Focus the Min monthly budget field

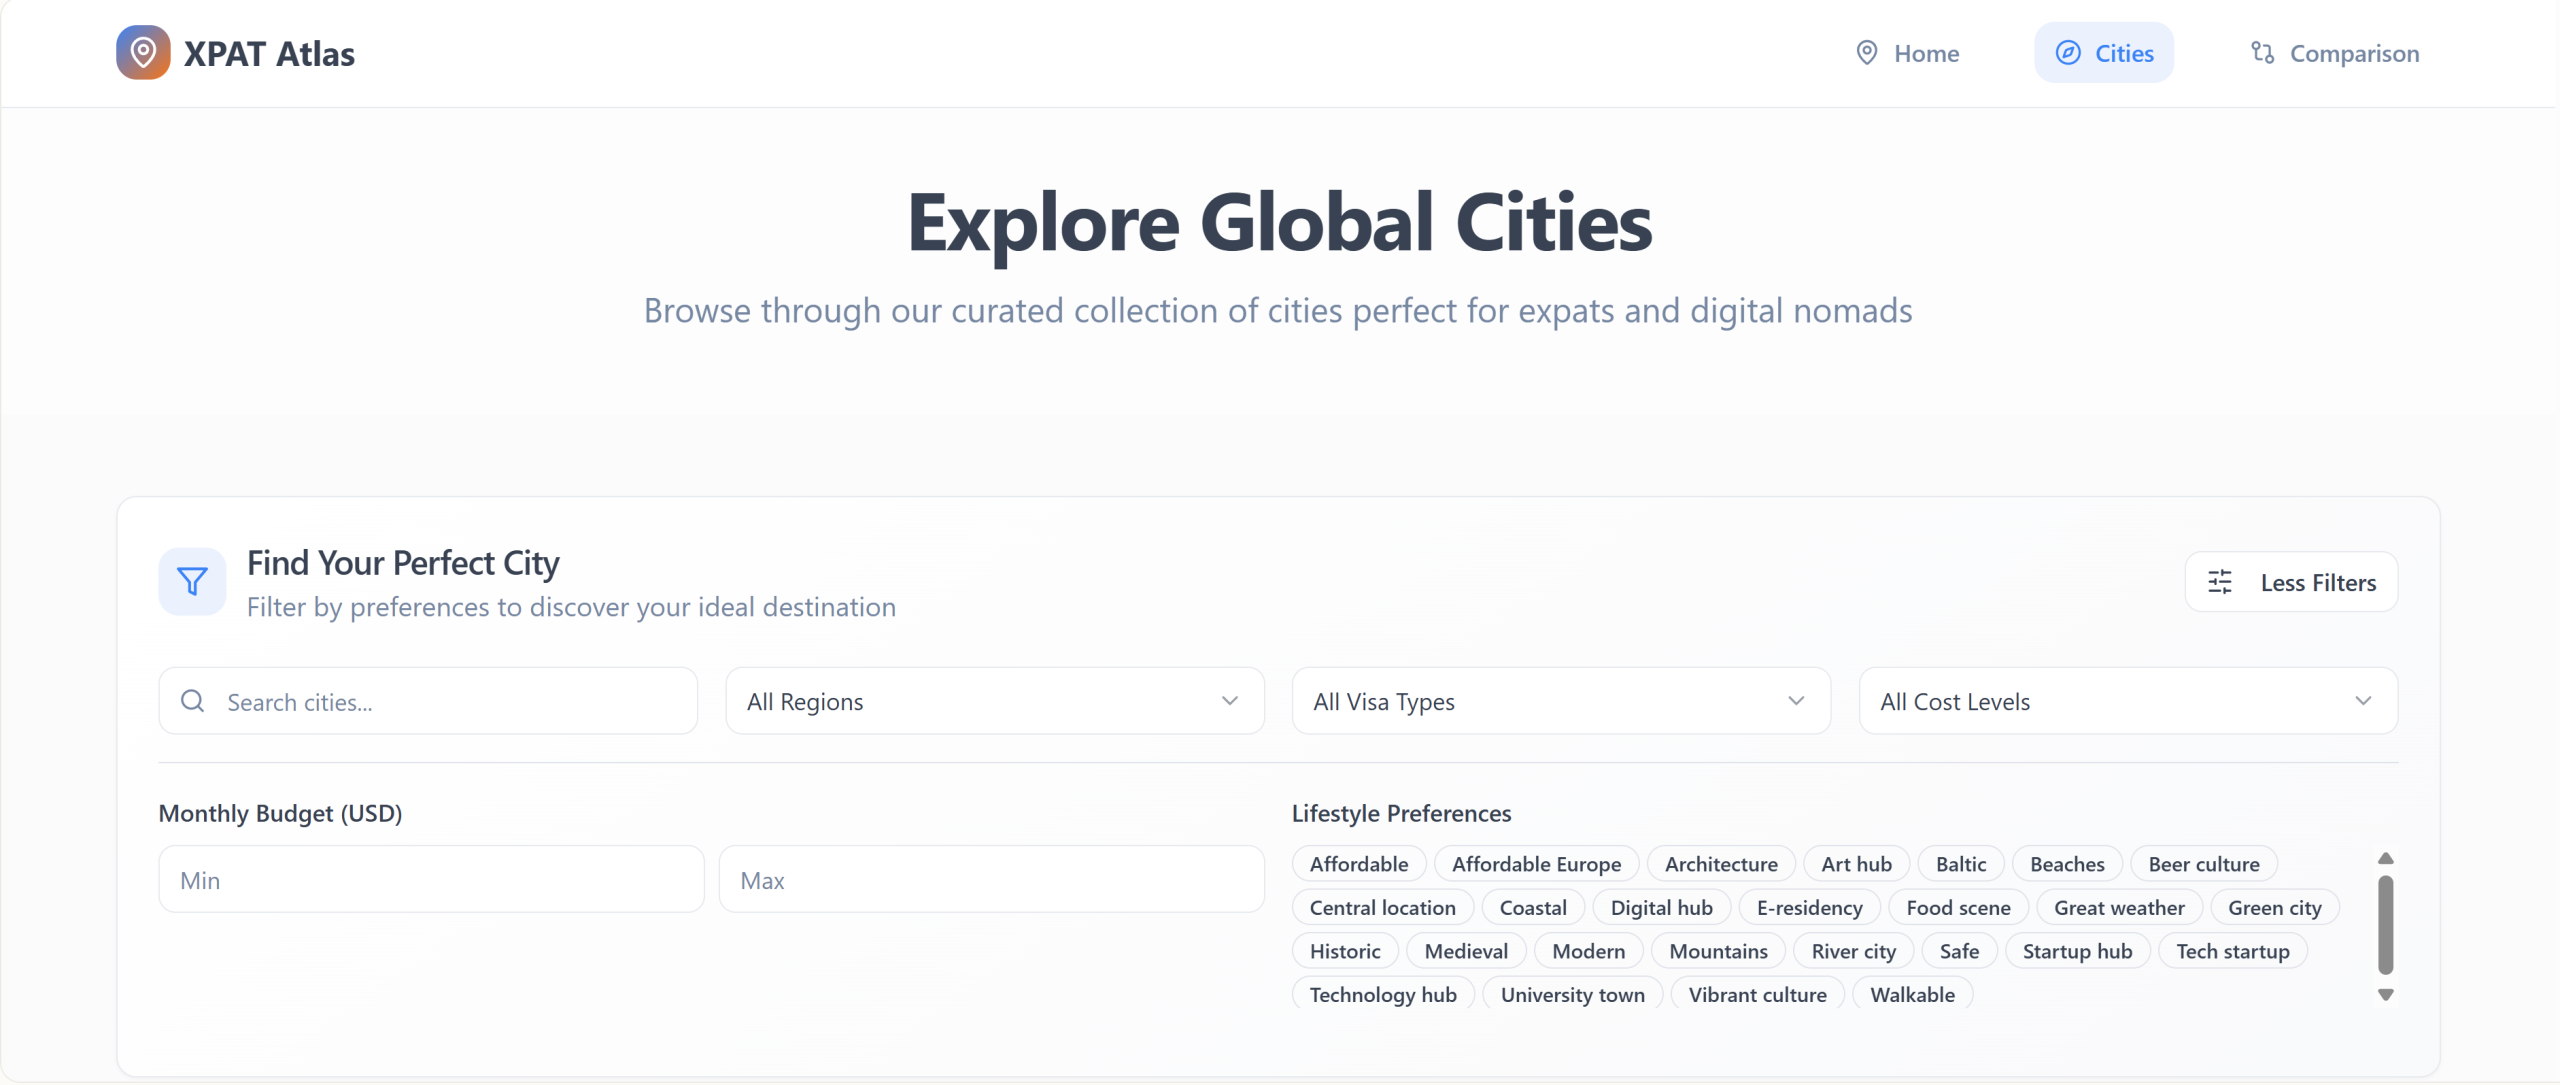click(x=431, y=880)
